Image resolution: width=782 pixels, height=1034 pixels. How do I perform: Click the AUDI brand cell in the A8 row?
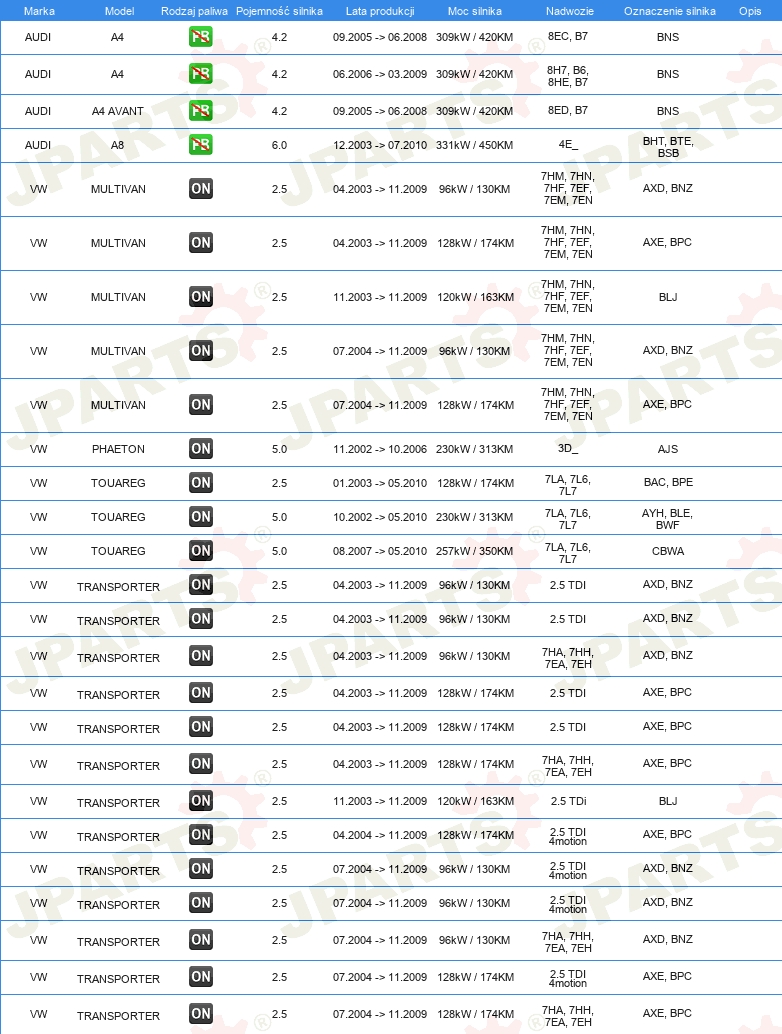coord(38,145)
